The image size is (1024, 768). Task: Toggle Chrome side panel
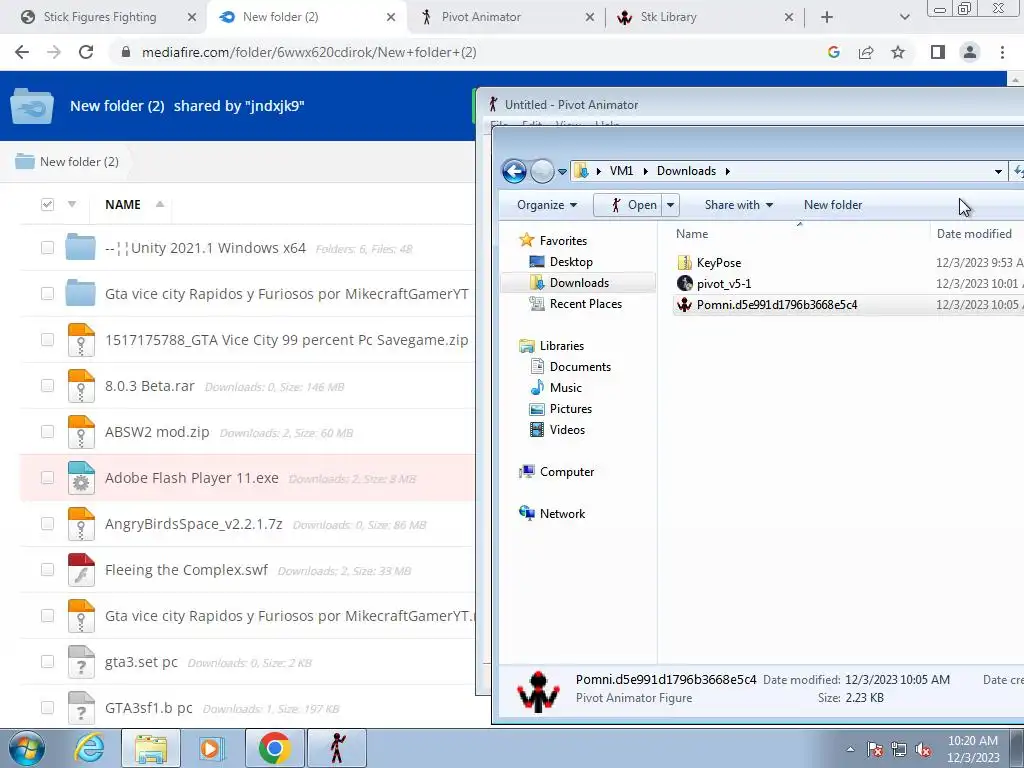(938, 52)
